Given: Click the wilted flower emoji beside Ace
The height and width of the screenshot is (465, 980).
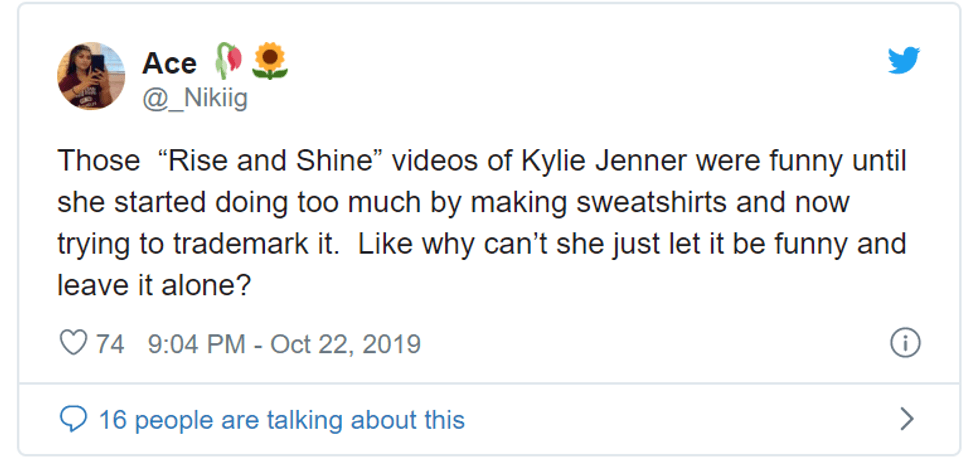Looking at the screenshot, I should [x=228, y=62].
